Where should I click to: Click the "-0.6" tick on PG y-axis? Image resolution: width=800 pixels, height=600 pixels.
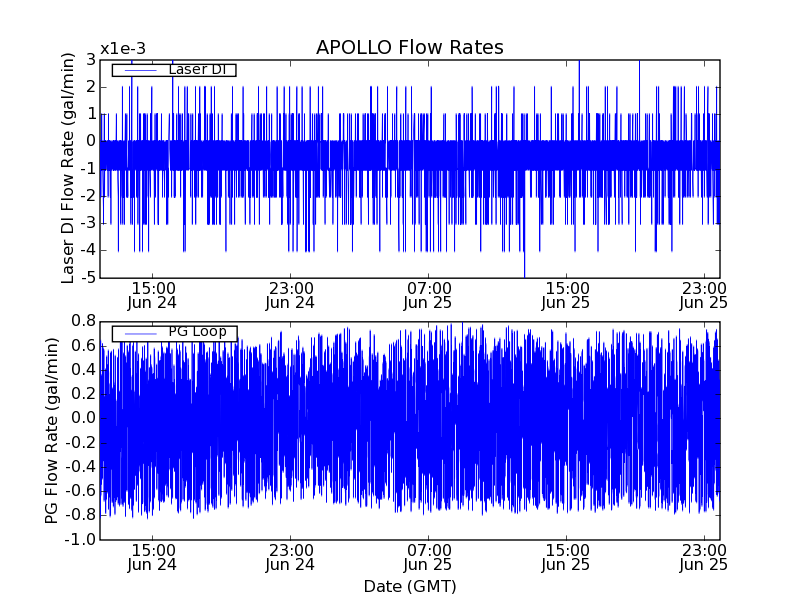[x=81, y=491]
